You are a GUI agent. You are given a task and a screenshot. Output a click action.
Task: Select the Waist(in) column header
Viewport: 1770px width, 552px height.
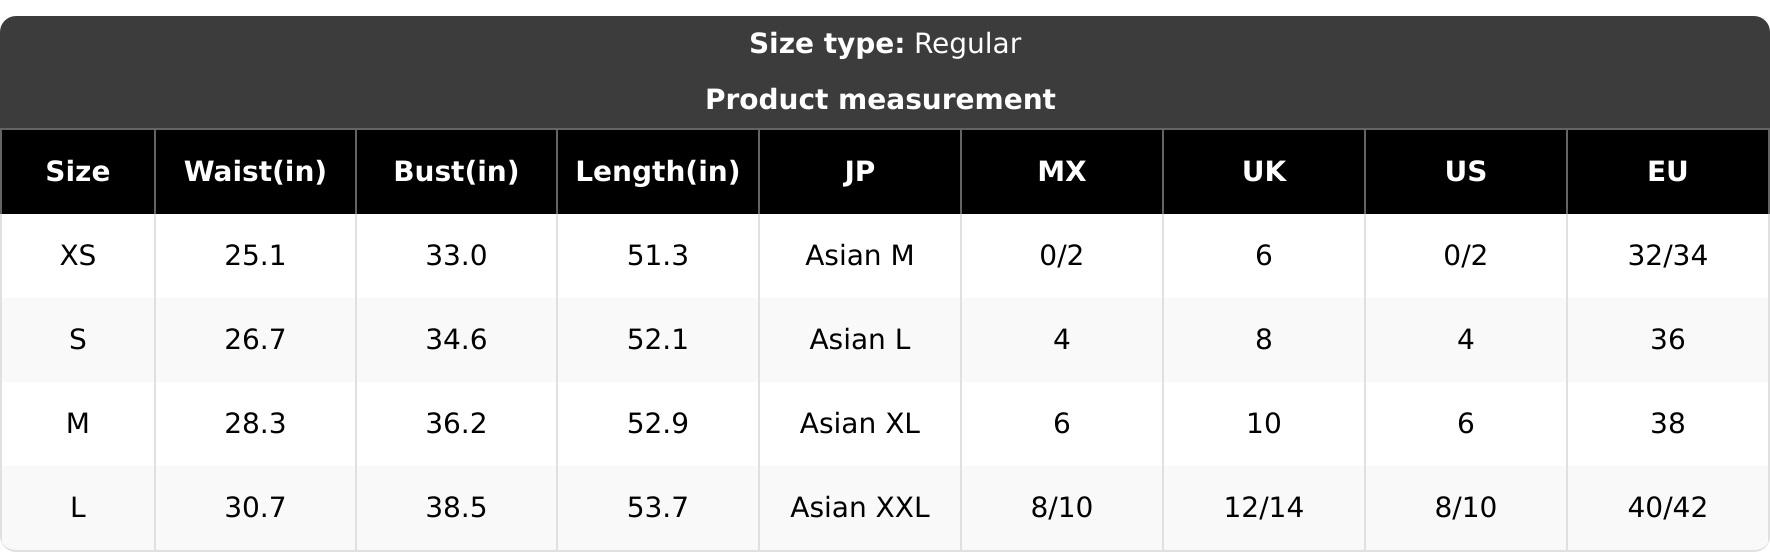pos(256,172)
